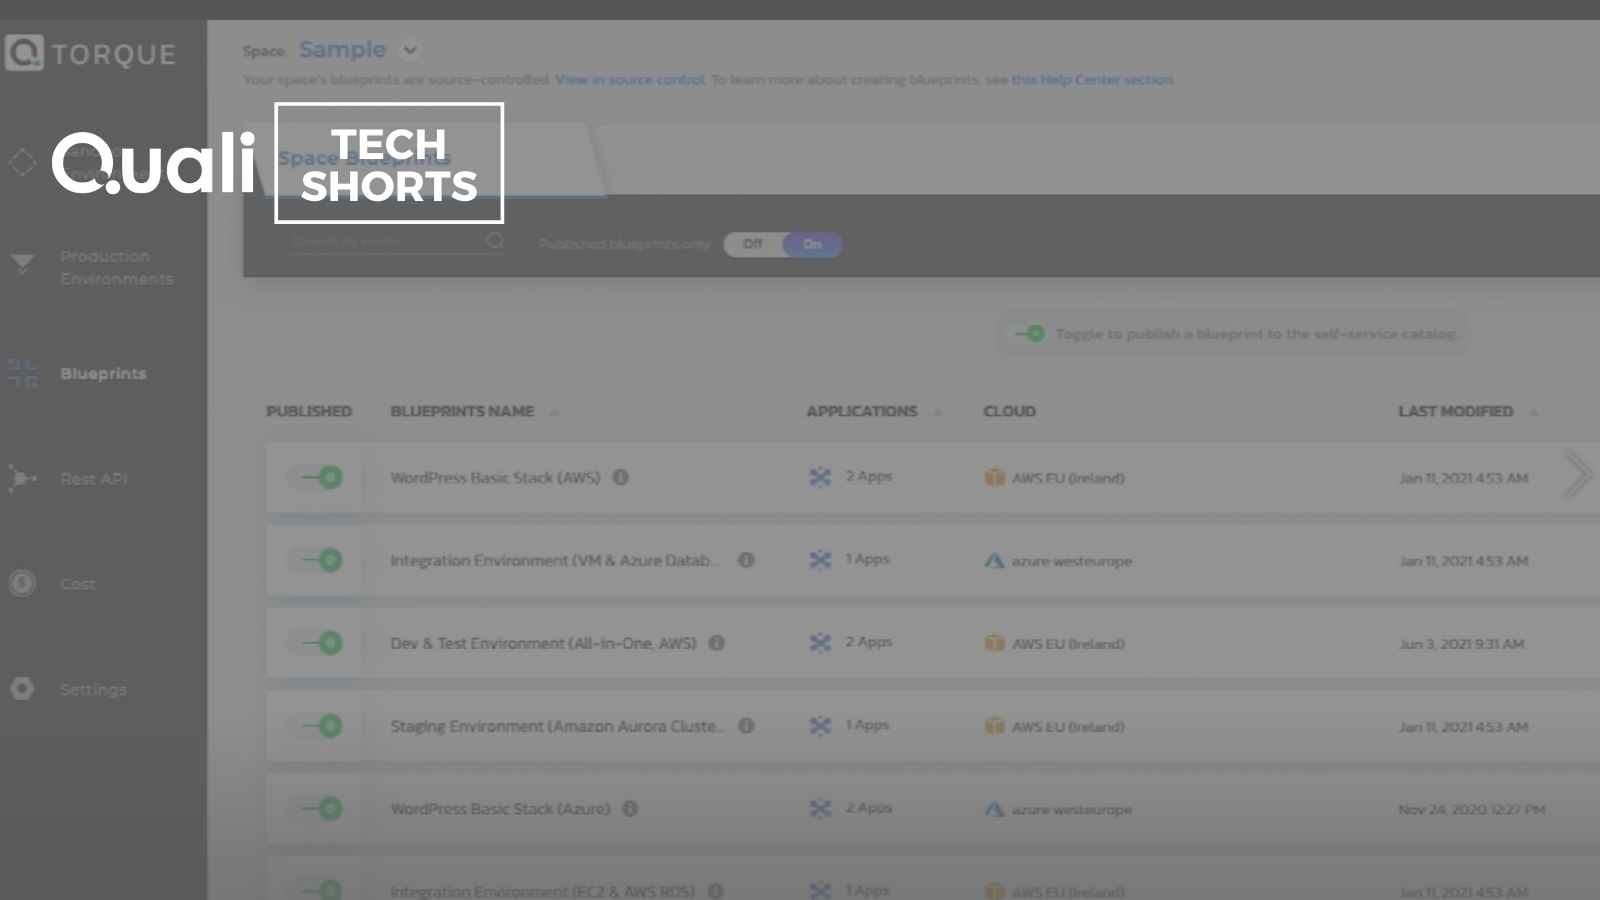
Task: Click info icon beside WordPress Basic Stack (AWS)
Action: (621, 477)
